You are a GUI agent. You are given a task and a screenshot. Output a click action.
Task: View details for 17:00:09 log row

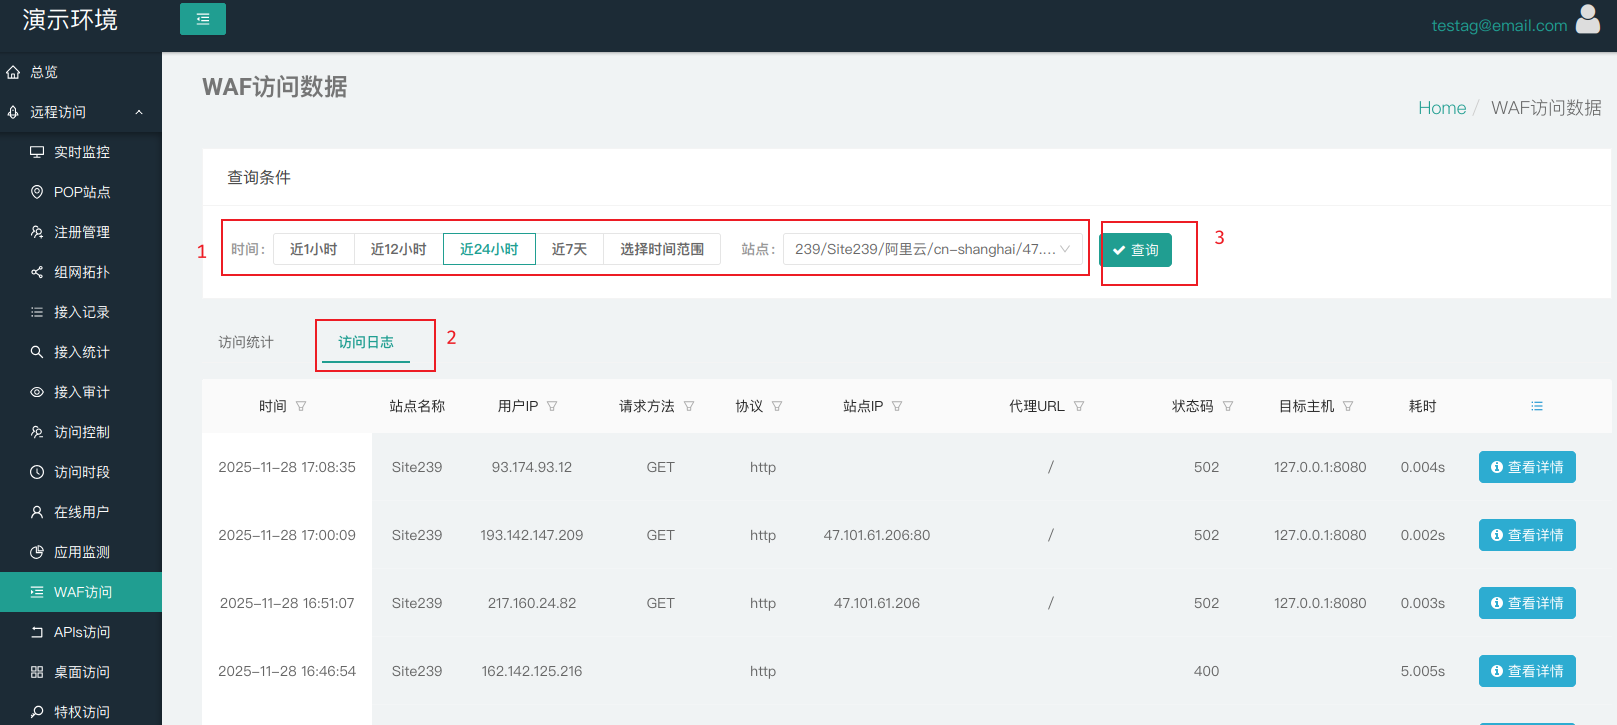1527,535
